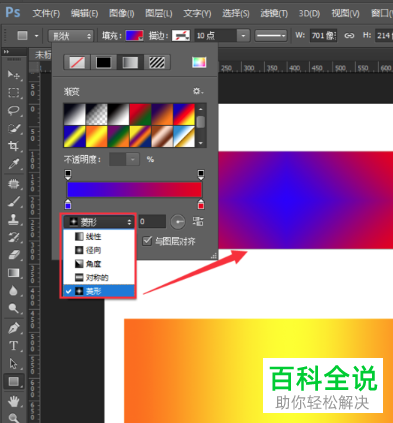Open the File (F) menu
The image size is (393, 423).
click(x=46, y=13)
